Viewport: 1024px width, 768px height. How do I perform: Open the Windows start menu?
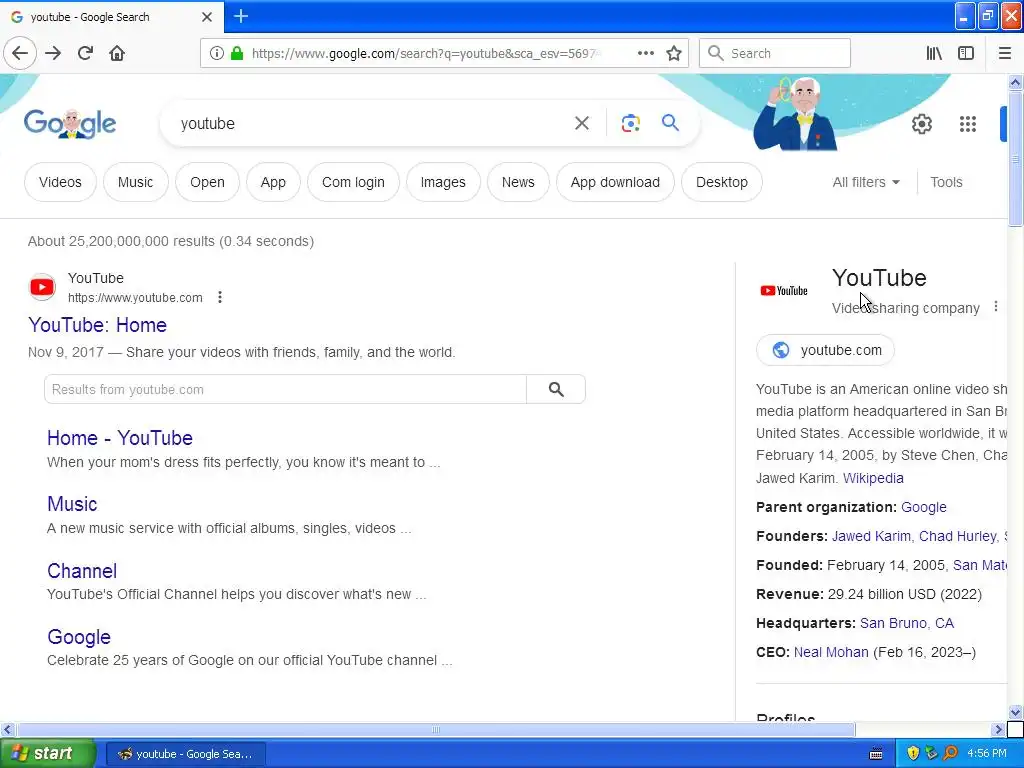pos(47,753)
